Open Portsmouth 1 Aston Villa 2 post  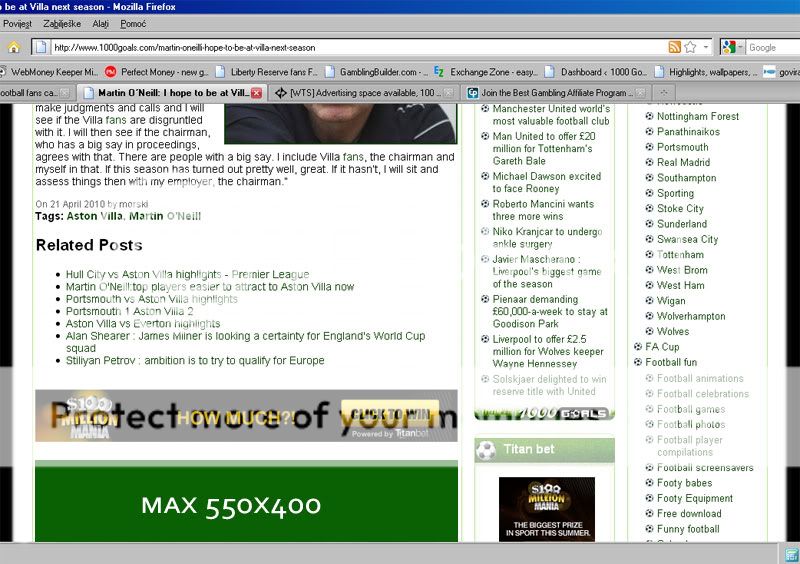[x=130, y=311]
